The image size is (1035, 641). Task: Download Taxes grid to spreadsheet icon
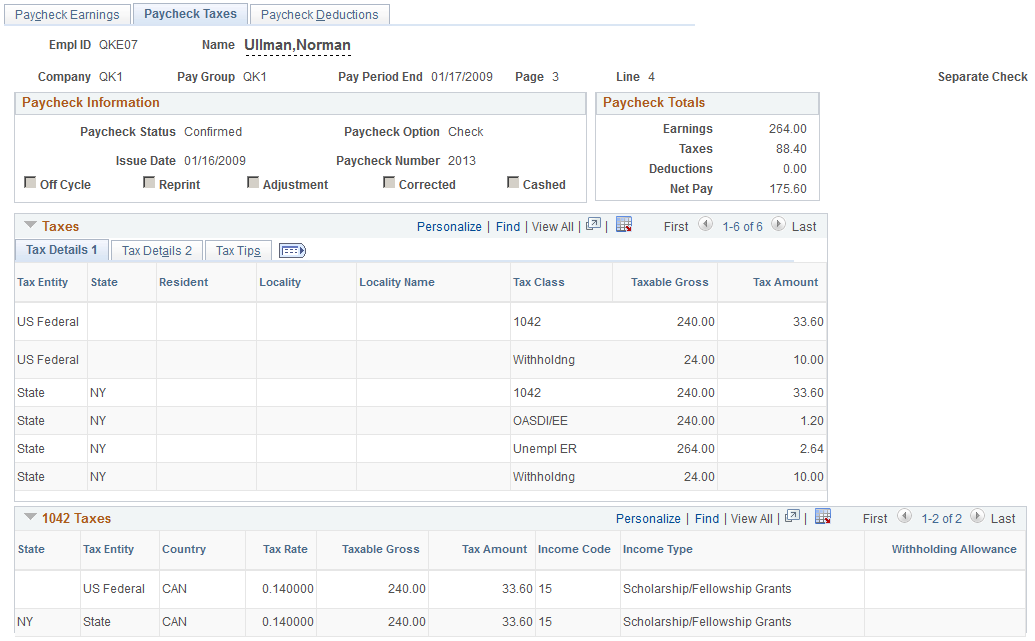tap(624, 224)
